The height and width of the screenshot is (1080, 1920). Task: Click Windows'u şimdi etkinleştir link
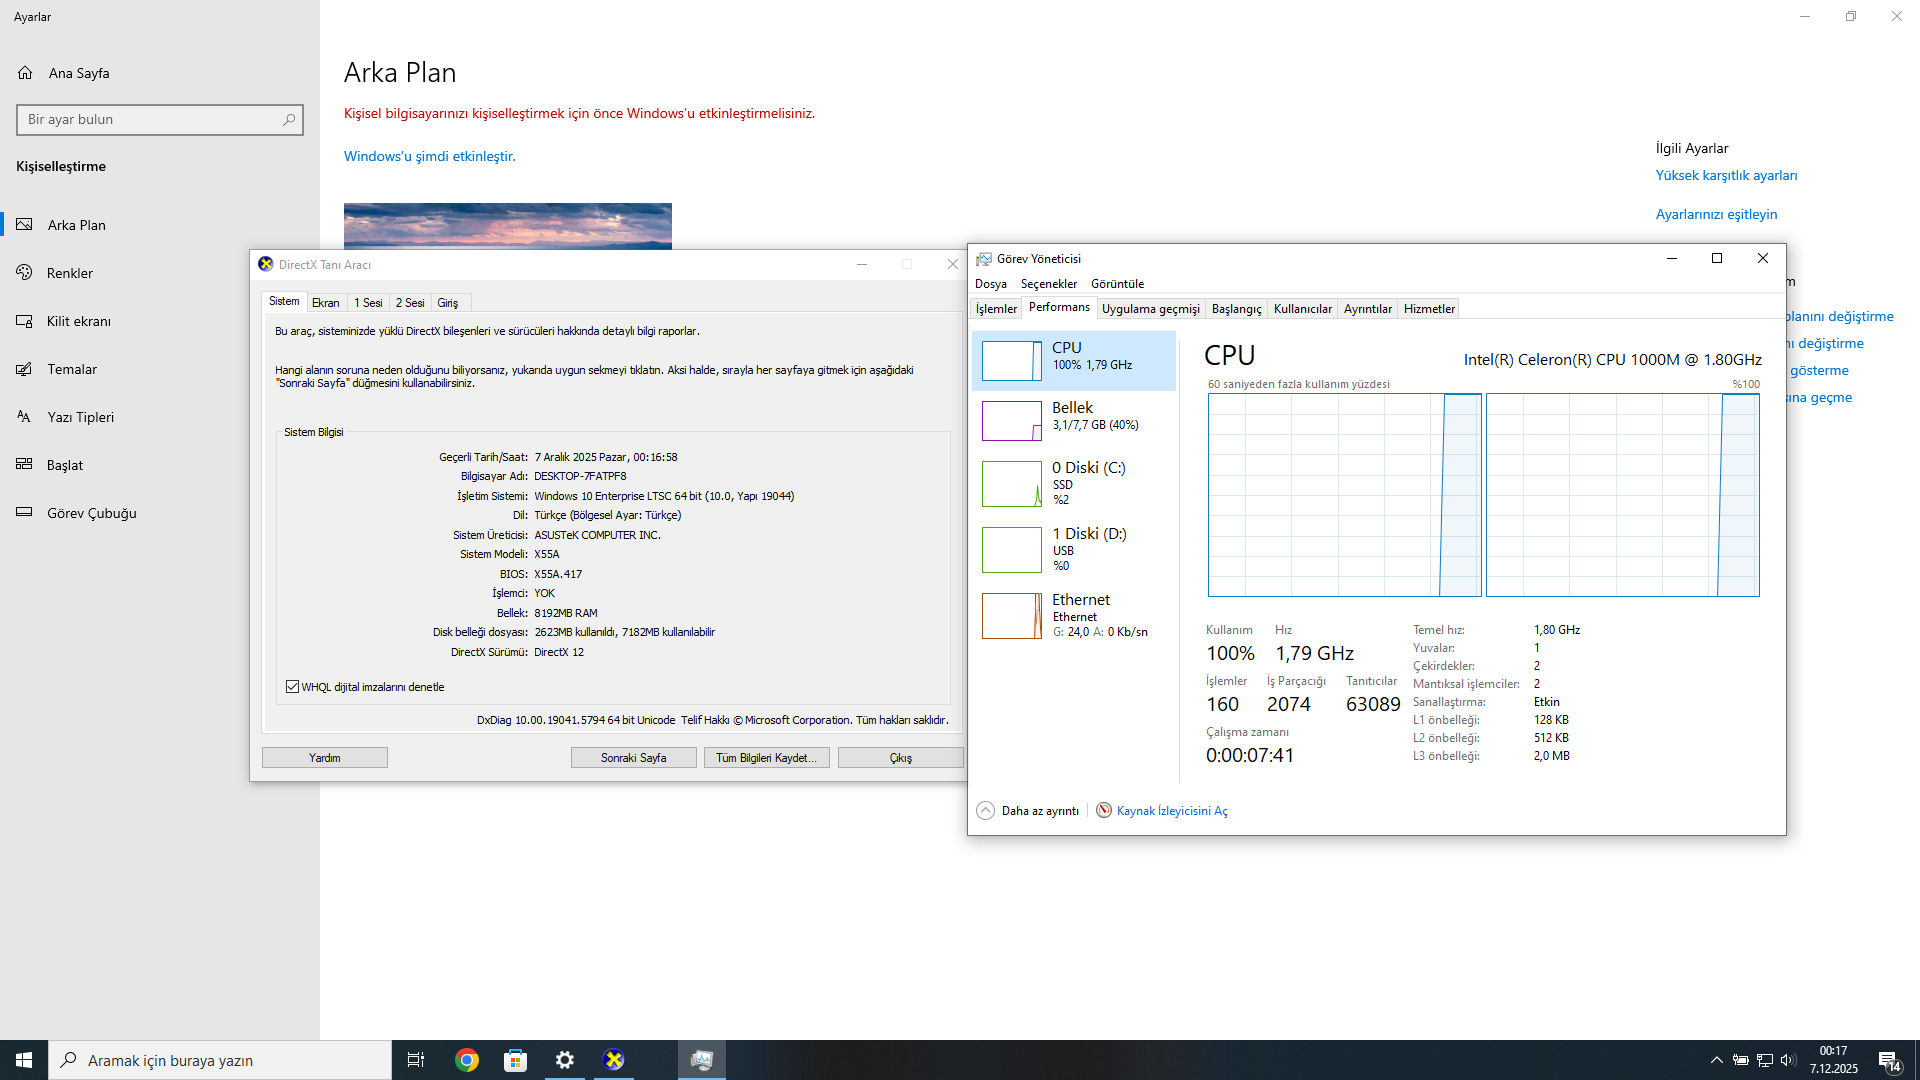point(430,157)
